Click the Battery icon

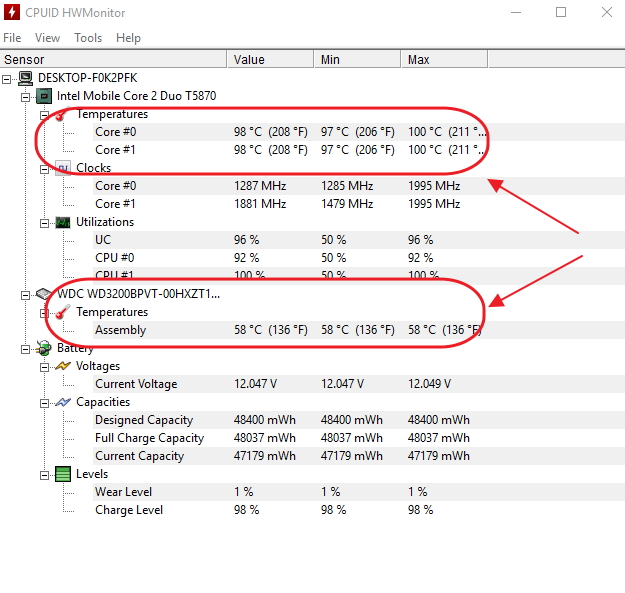point(44,348)
